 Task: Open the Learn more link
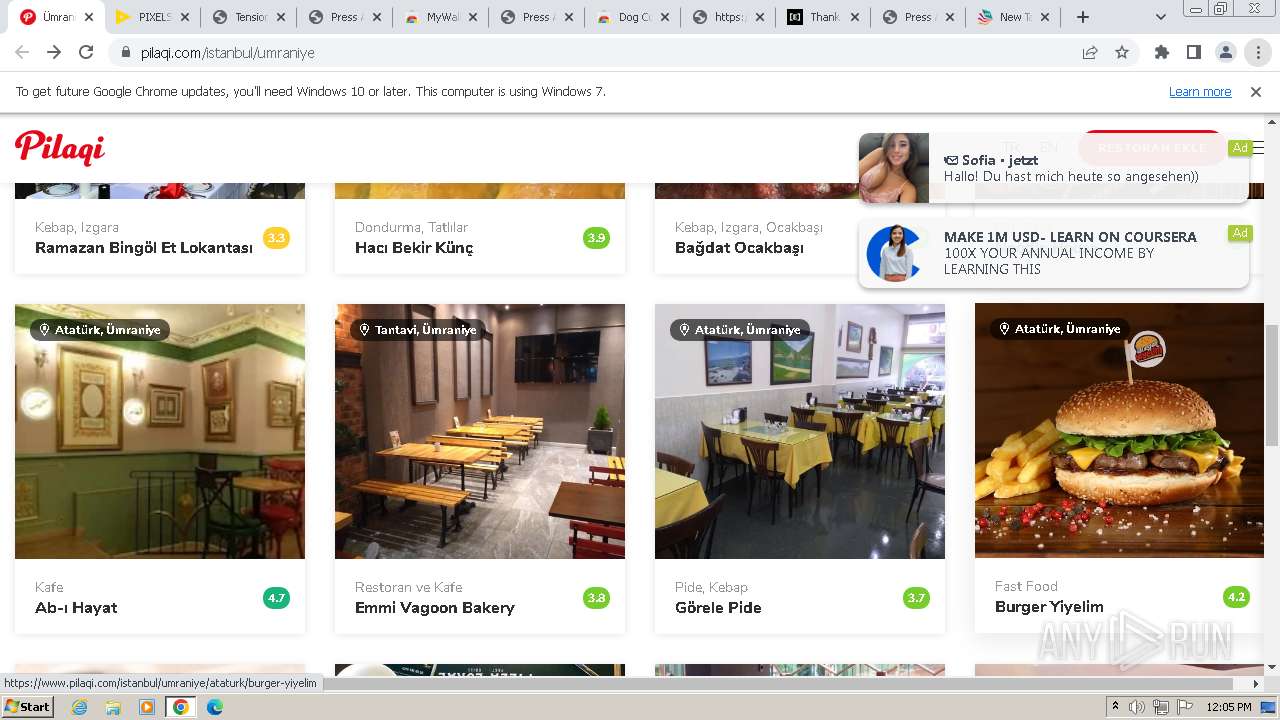click(1200, 92)
